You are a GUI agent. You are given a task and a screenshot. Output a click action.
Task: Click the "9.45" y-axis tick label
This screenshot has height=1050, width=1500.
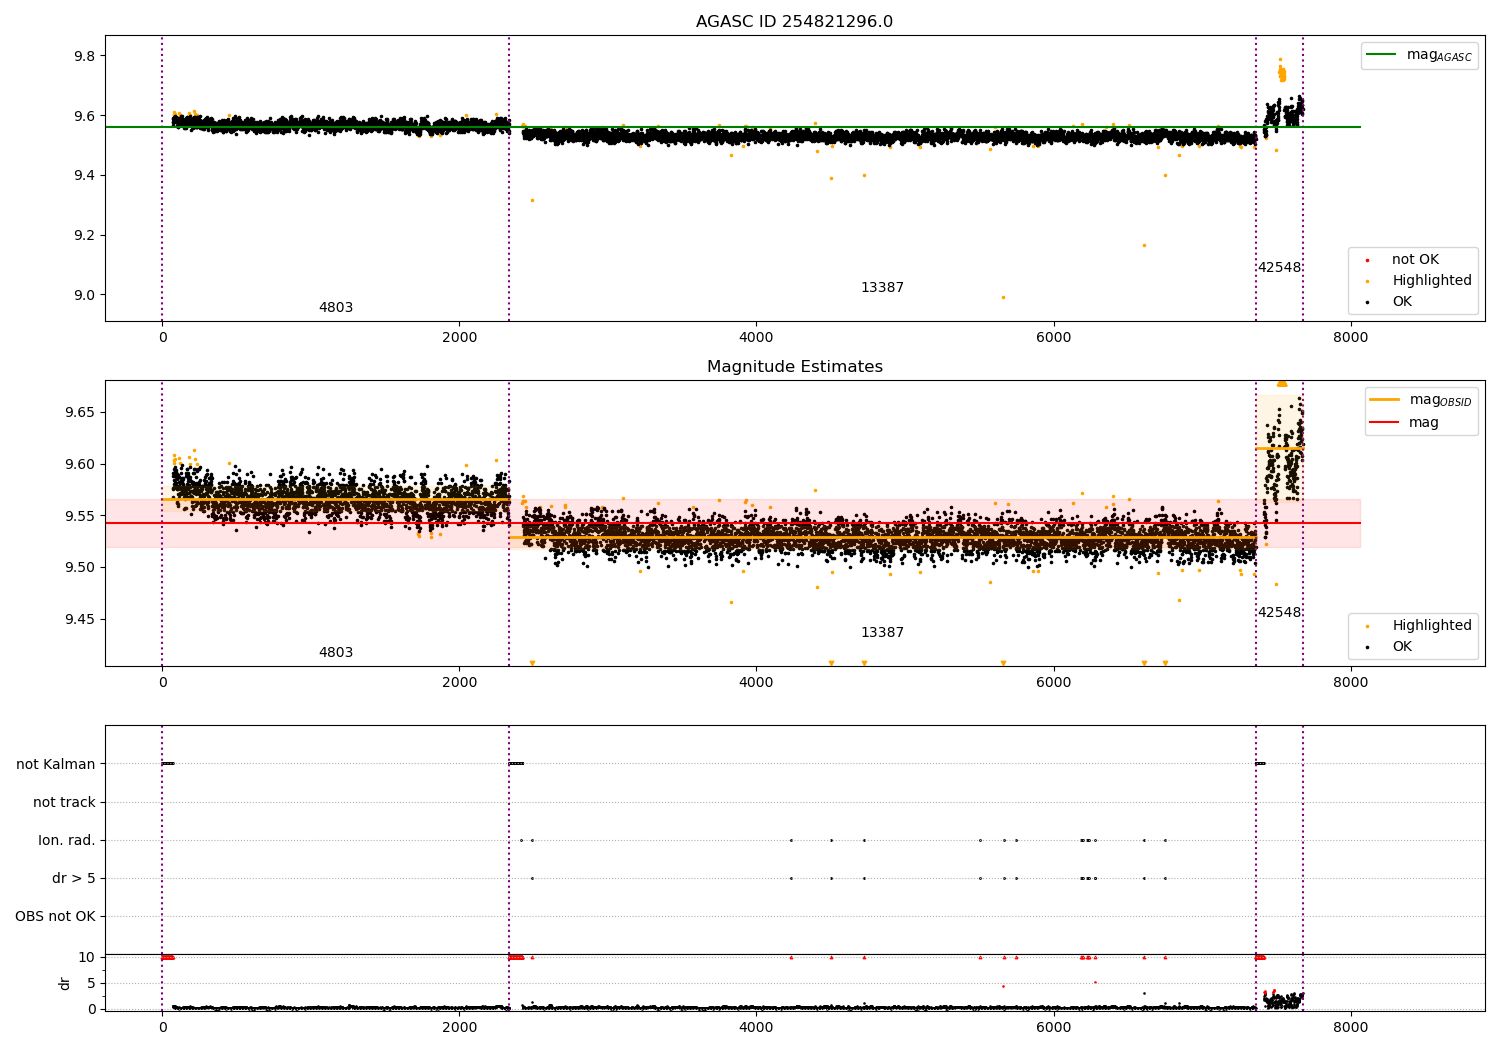81,620
